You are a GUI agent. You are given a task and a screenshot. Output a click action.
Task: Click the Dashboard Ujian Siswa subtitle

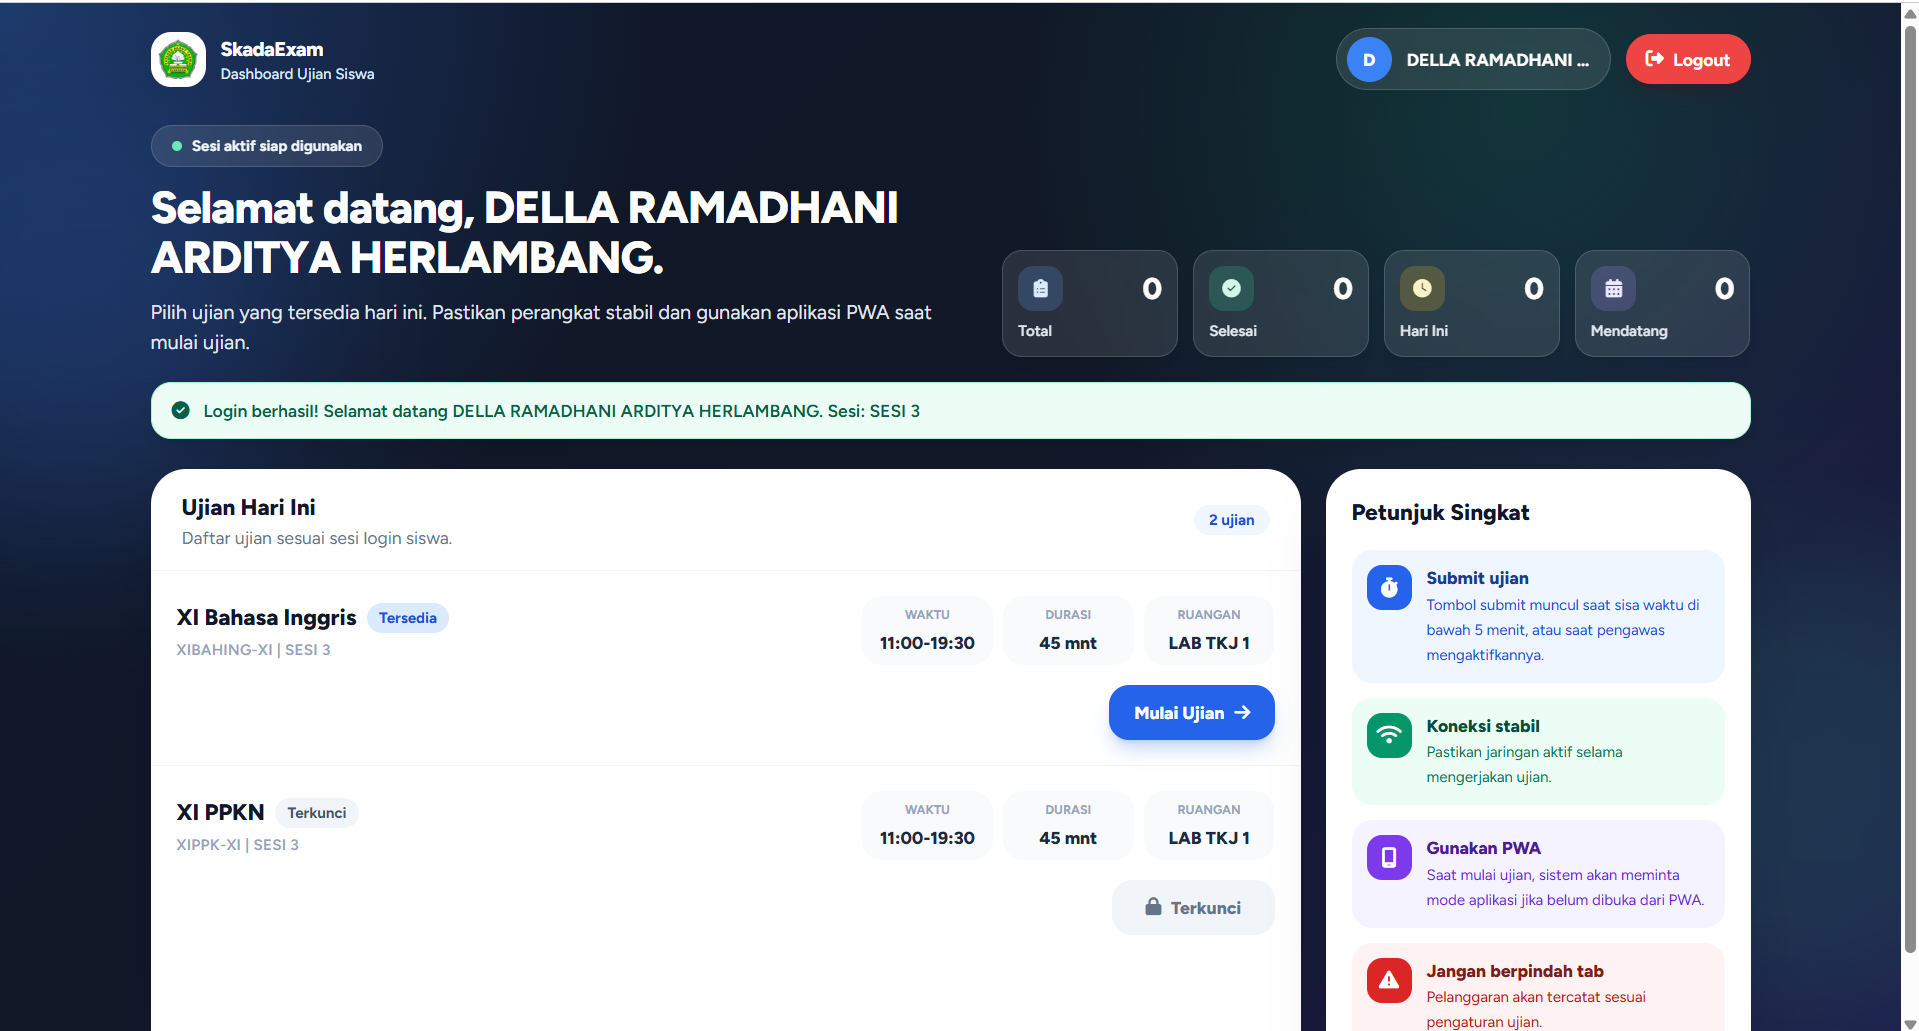298,74
